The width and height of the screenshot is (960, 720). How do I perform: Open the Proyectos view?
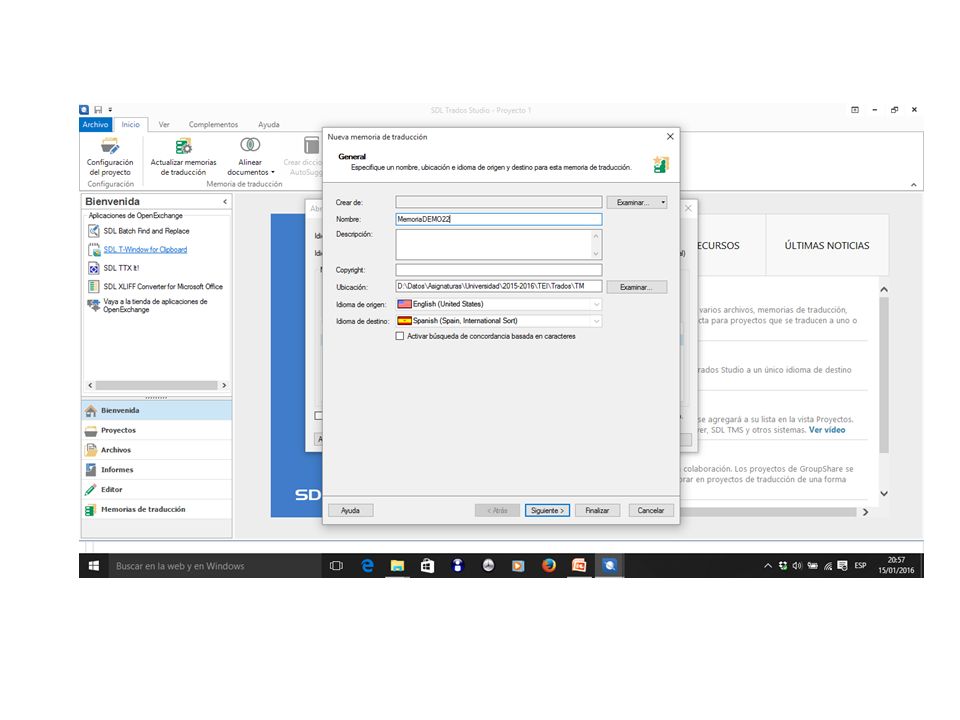tap(157, 430)
